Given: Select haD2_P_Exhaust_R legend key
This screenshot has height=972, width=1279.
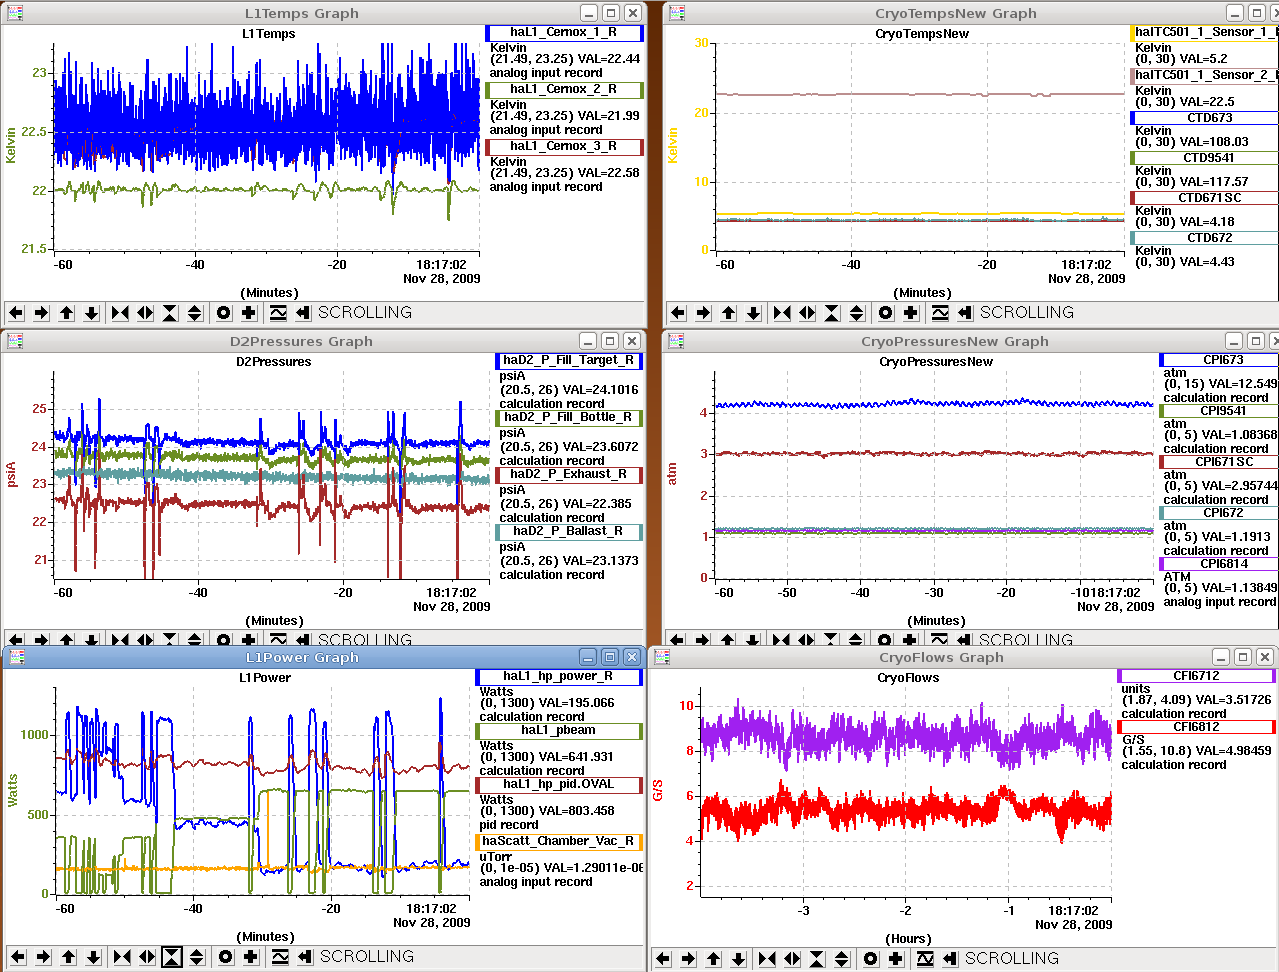Looking at the screenshot, I should [569, 475].
